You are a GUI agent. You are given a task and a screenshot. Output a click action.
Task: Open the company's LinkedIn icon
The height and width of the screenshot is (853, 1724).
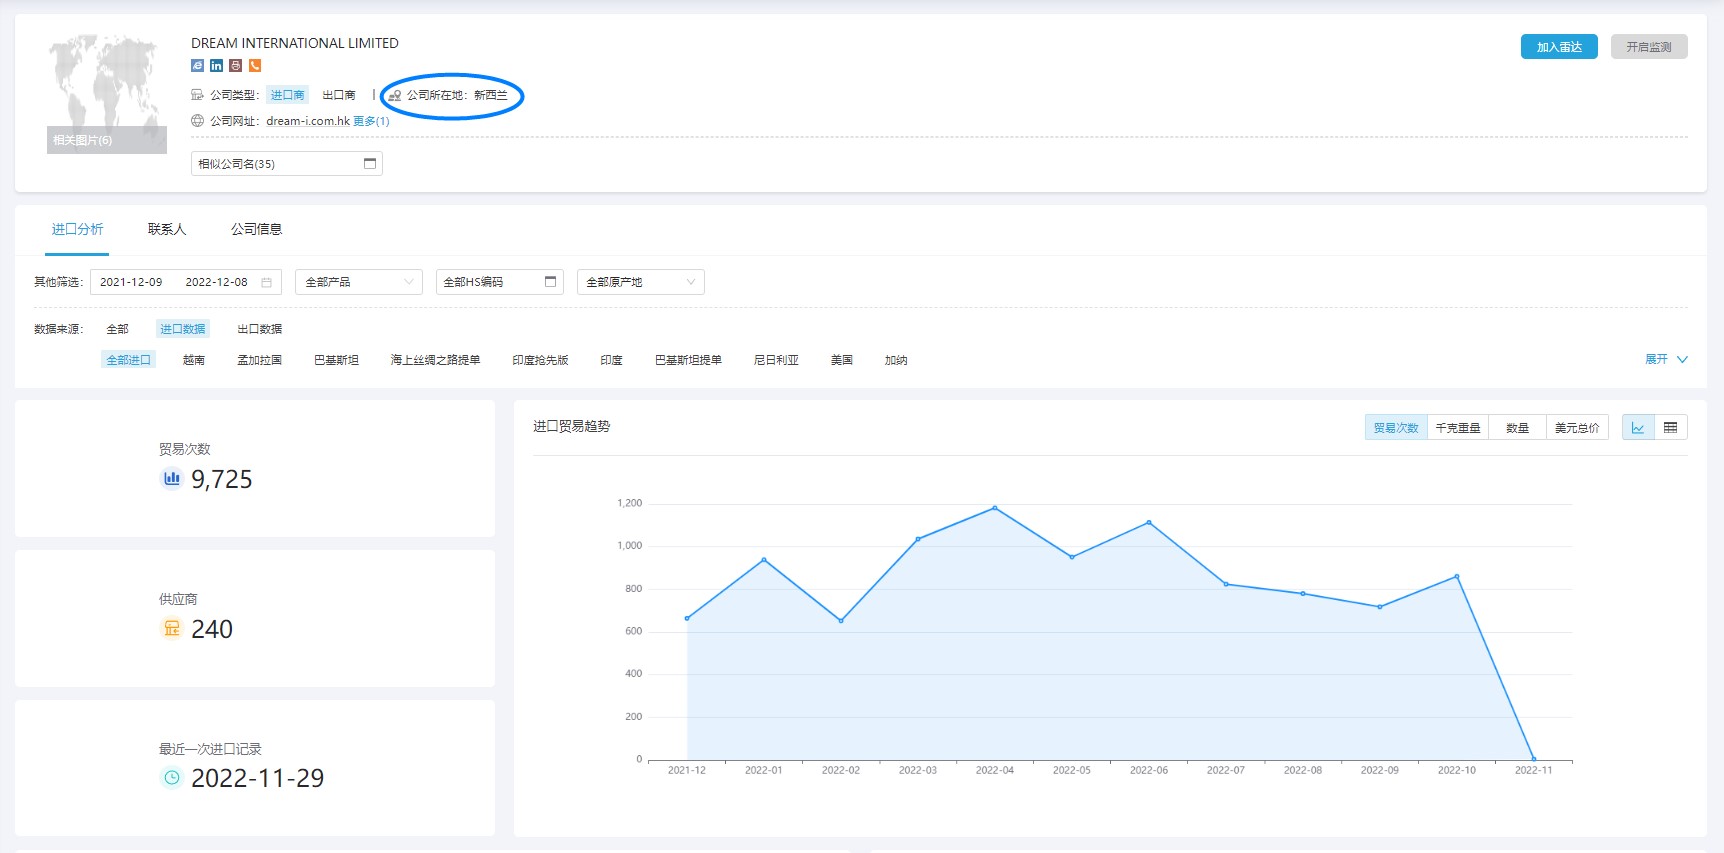tap(216, 66)
